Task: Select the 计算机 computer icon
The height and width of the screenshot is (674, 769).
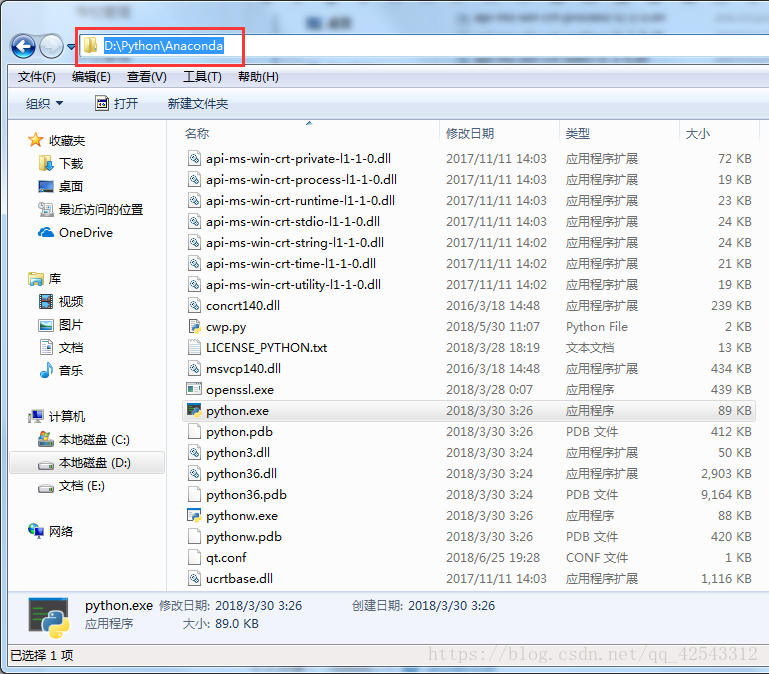Action: click(x=35, y=416)
